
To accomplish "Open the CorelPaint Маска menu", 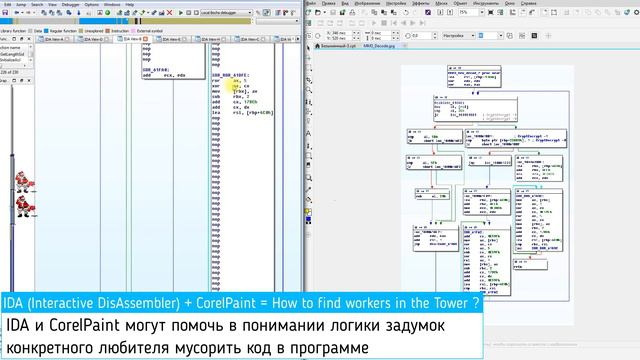I will [x=441, y=3].
